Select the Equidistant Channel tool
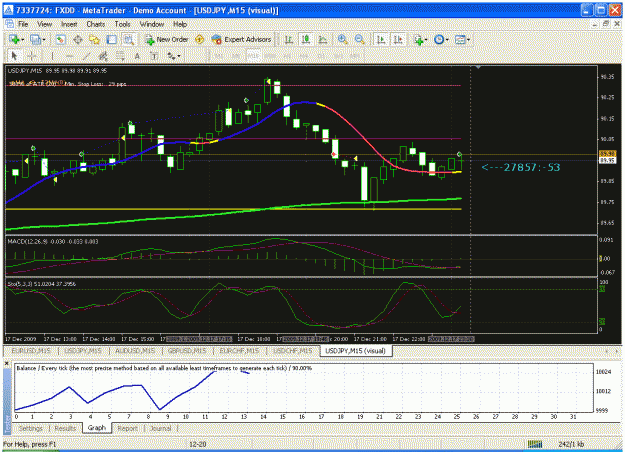This screenshot has height=452, width=625. [x=103, y=56]
